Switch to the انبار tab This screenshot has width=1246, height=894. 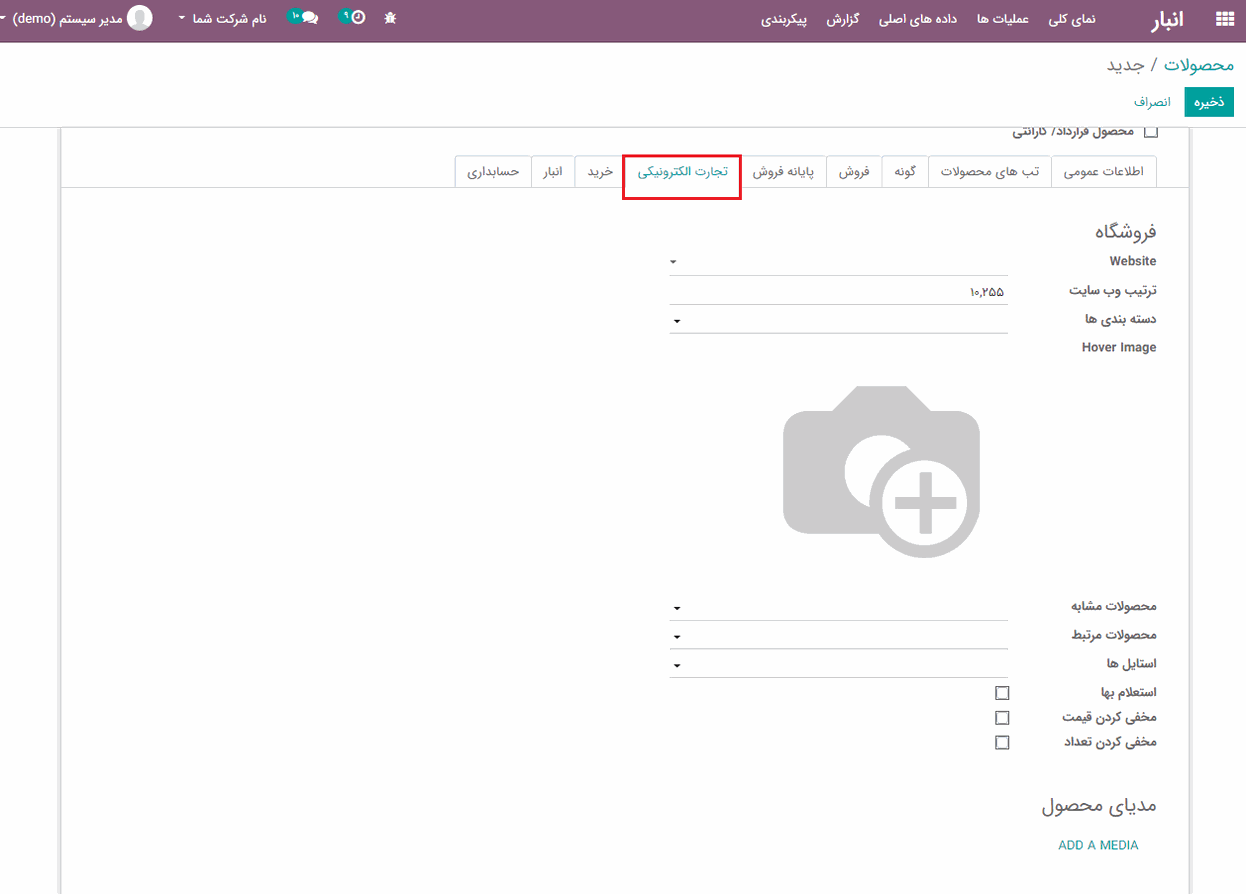[x=553, y=171]
